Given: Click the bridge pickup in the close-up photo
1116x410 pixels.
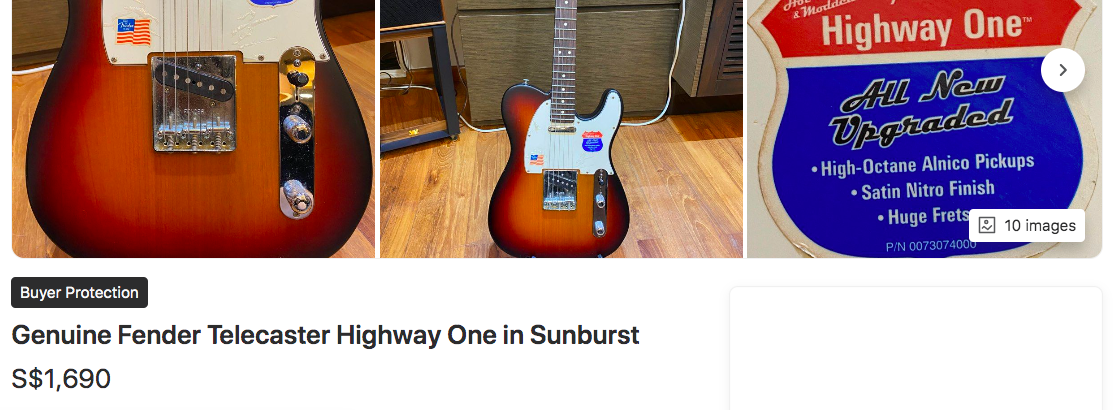Looking at the screenshot, I should [194, 80].
